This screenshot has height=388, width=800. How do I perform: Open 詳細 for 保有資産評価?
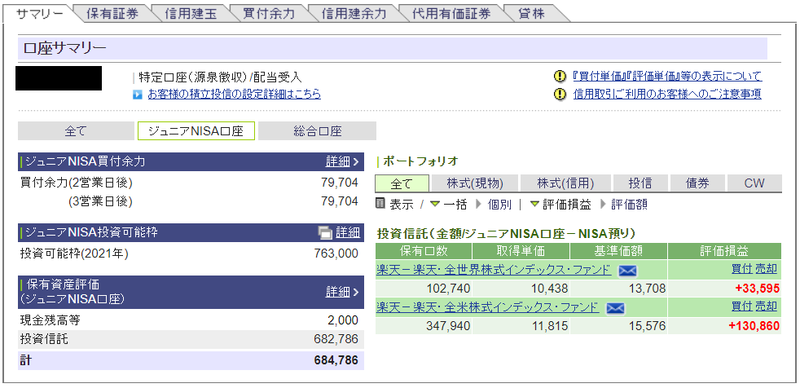[x=342, y=292]
